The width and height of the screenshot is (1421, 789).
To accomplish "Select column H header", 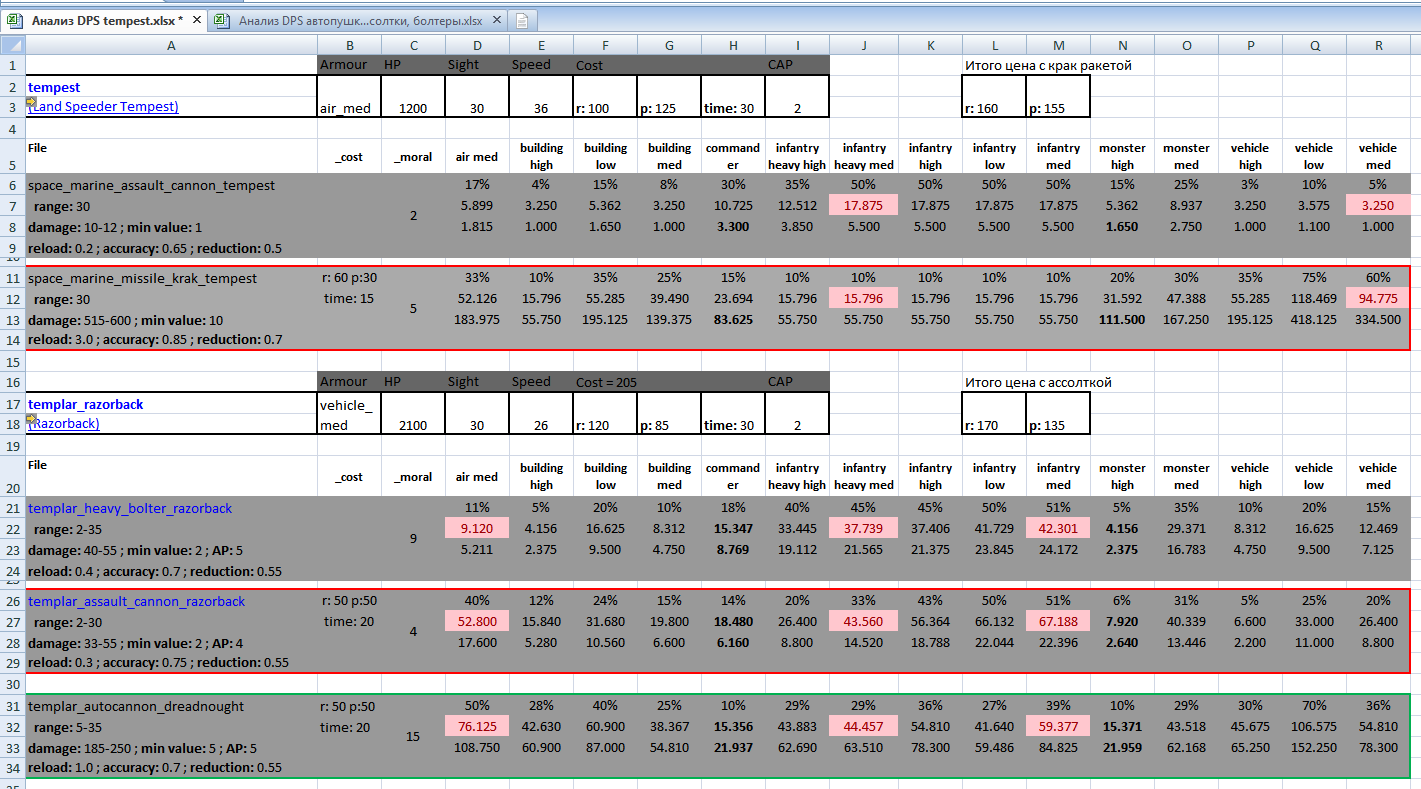I will 733,45.
